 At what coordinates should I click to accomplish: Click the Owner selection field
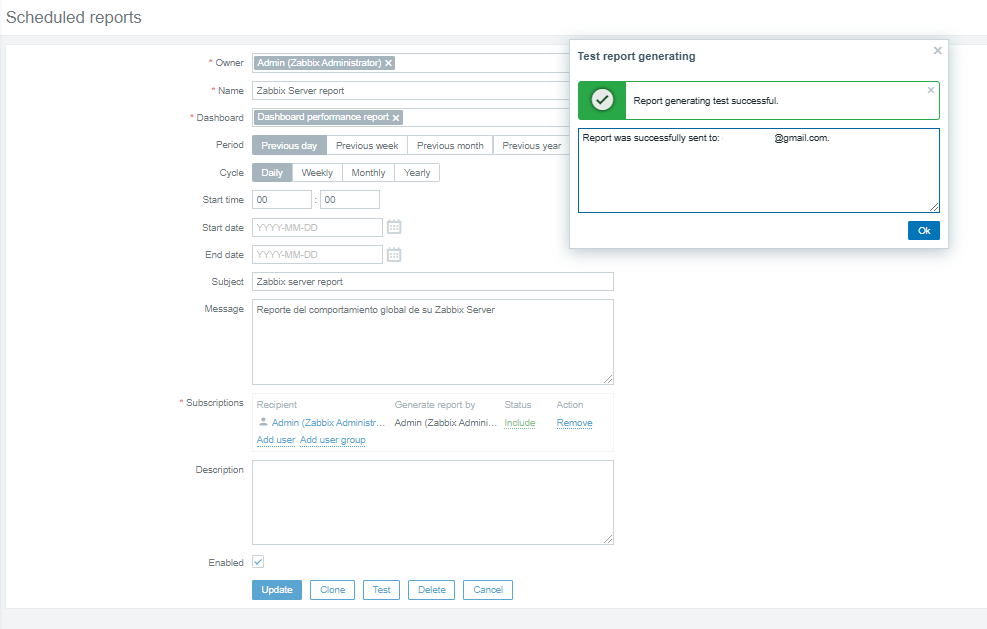[x=410, y=63]
